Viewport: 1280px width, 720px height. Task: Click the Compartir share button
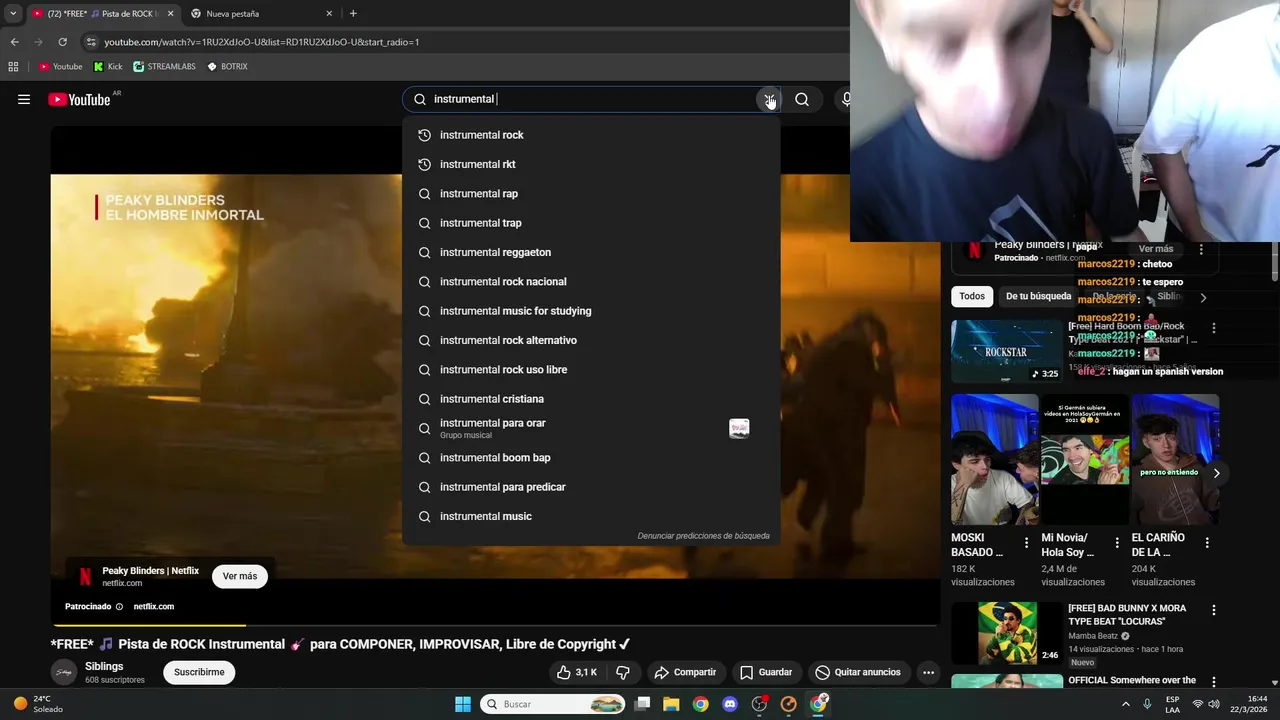[x=684, y=672]
